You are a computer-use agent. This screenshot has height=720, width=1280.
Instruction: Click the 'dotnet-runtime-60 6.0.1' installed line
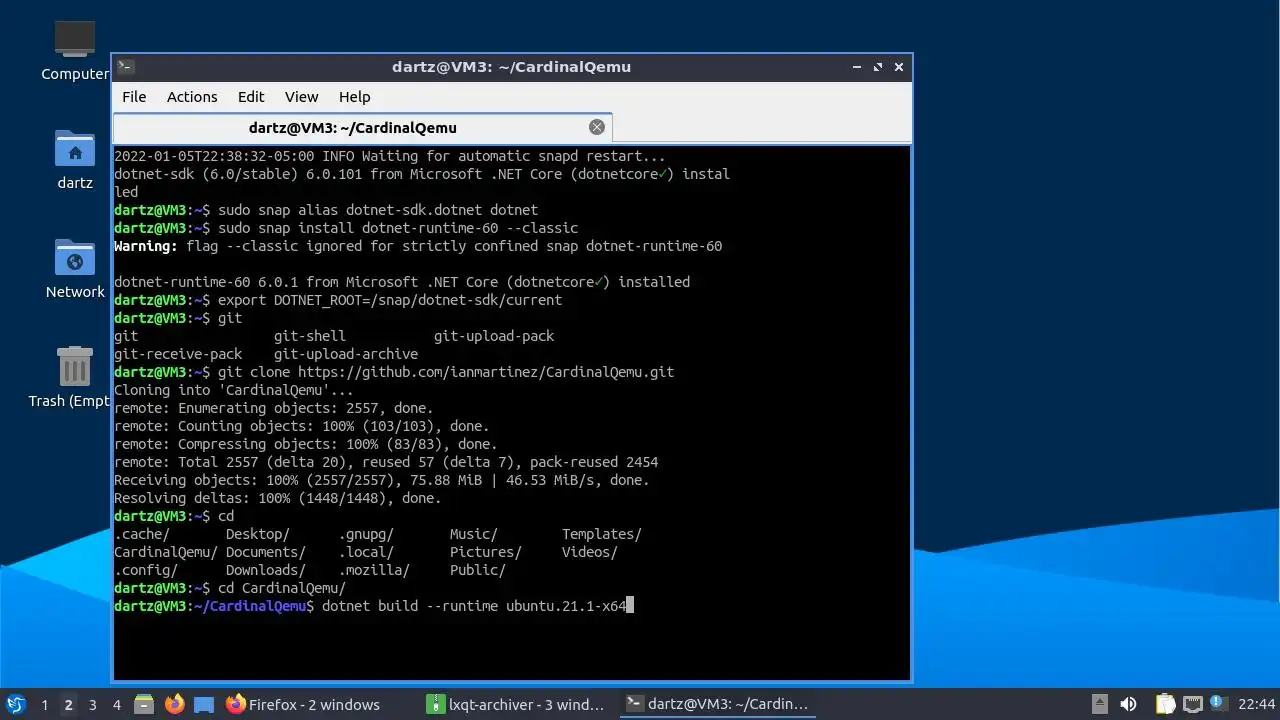click(402, 282)
